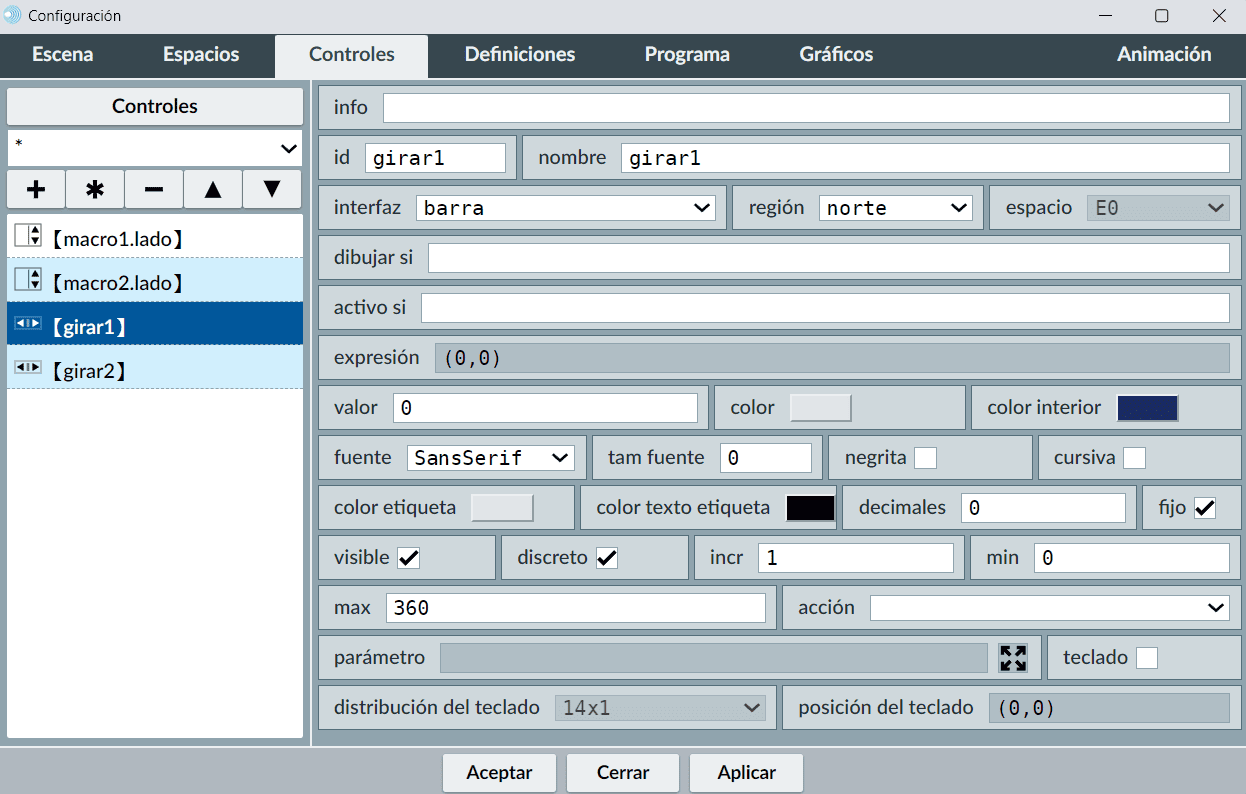
Task: Move control down with the down arrow
Action: tap(272, 189)
